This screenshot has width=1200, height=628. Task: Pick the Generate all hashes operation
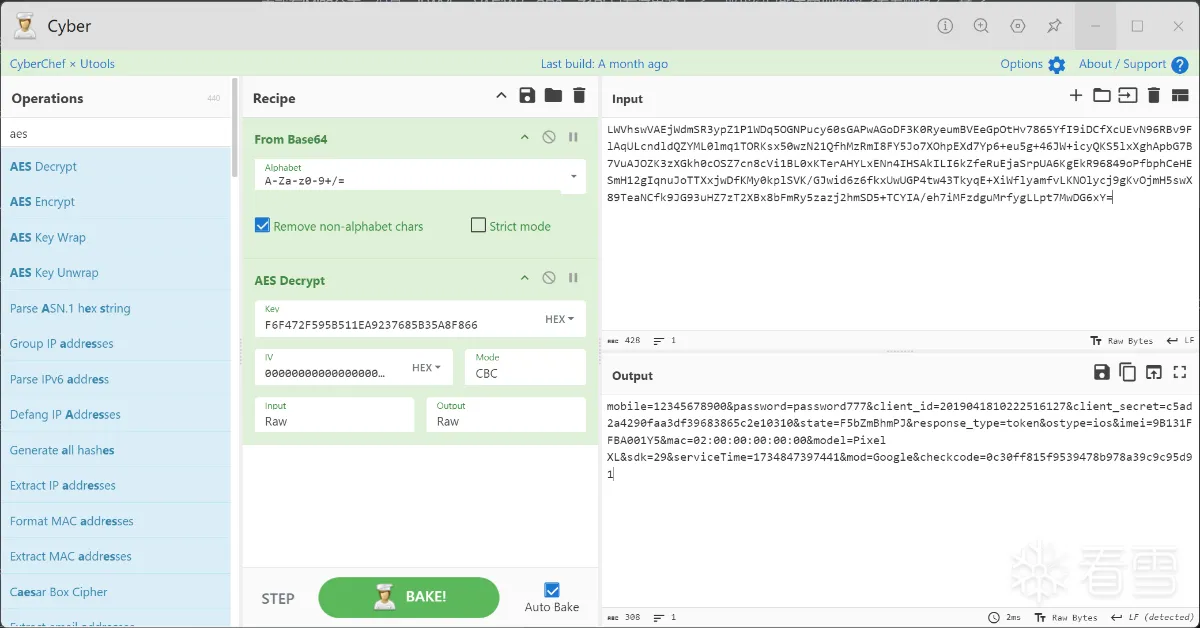[115, 450]
